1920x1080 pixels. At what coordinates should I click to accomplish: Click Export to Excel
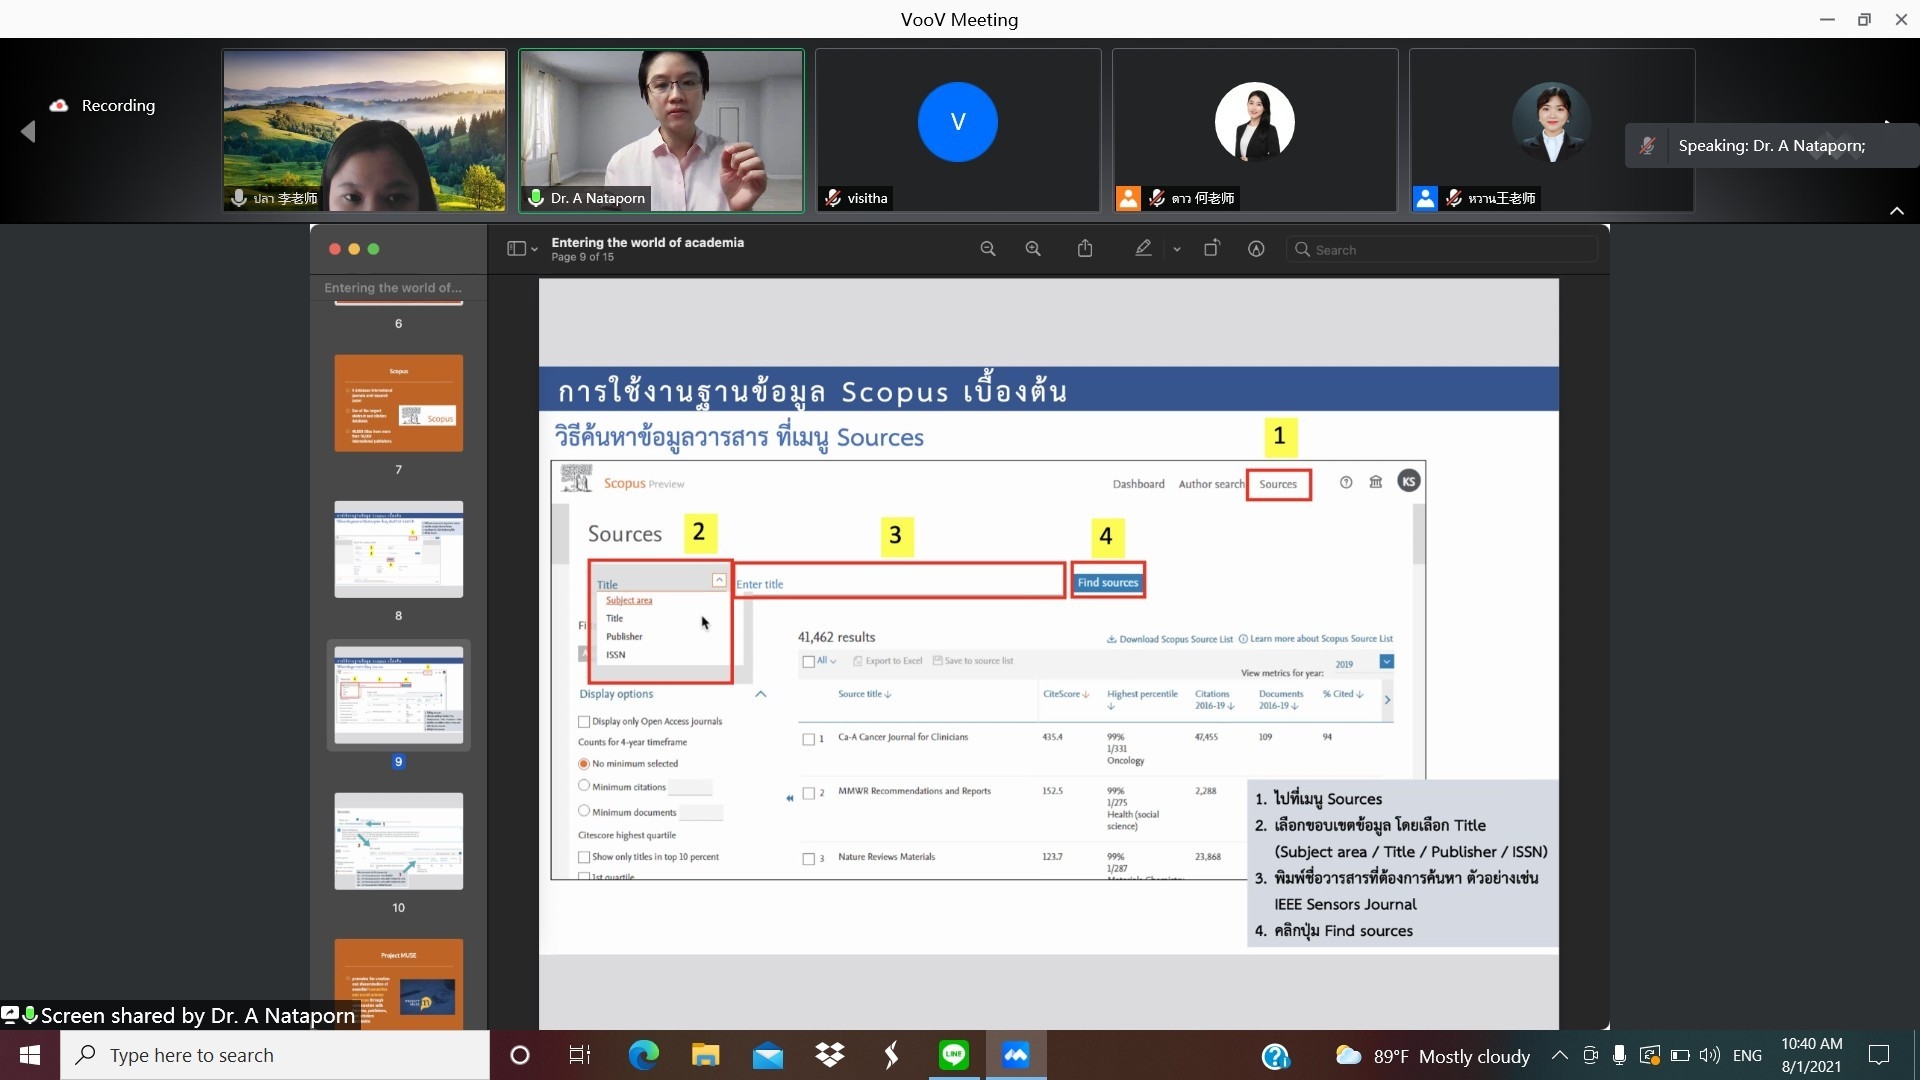888,661
